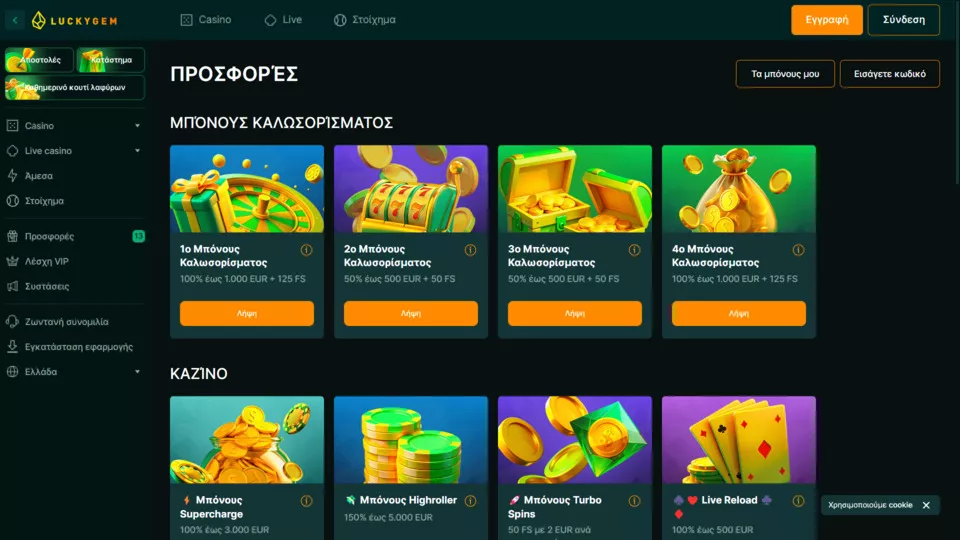
Task: Expand the Casino sidebar dropdown arrow
Action: 137,126
